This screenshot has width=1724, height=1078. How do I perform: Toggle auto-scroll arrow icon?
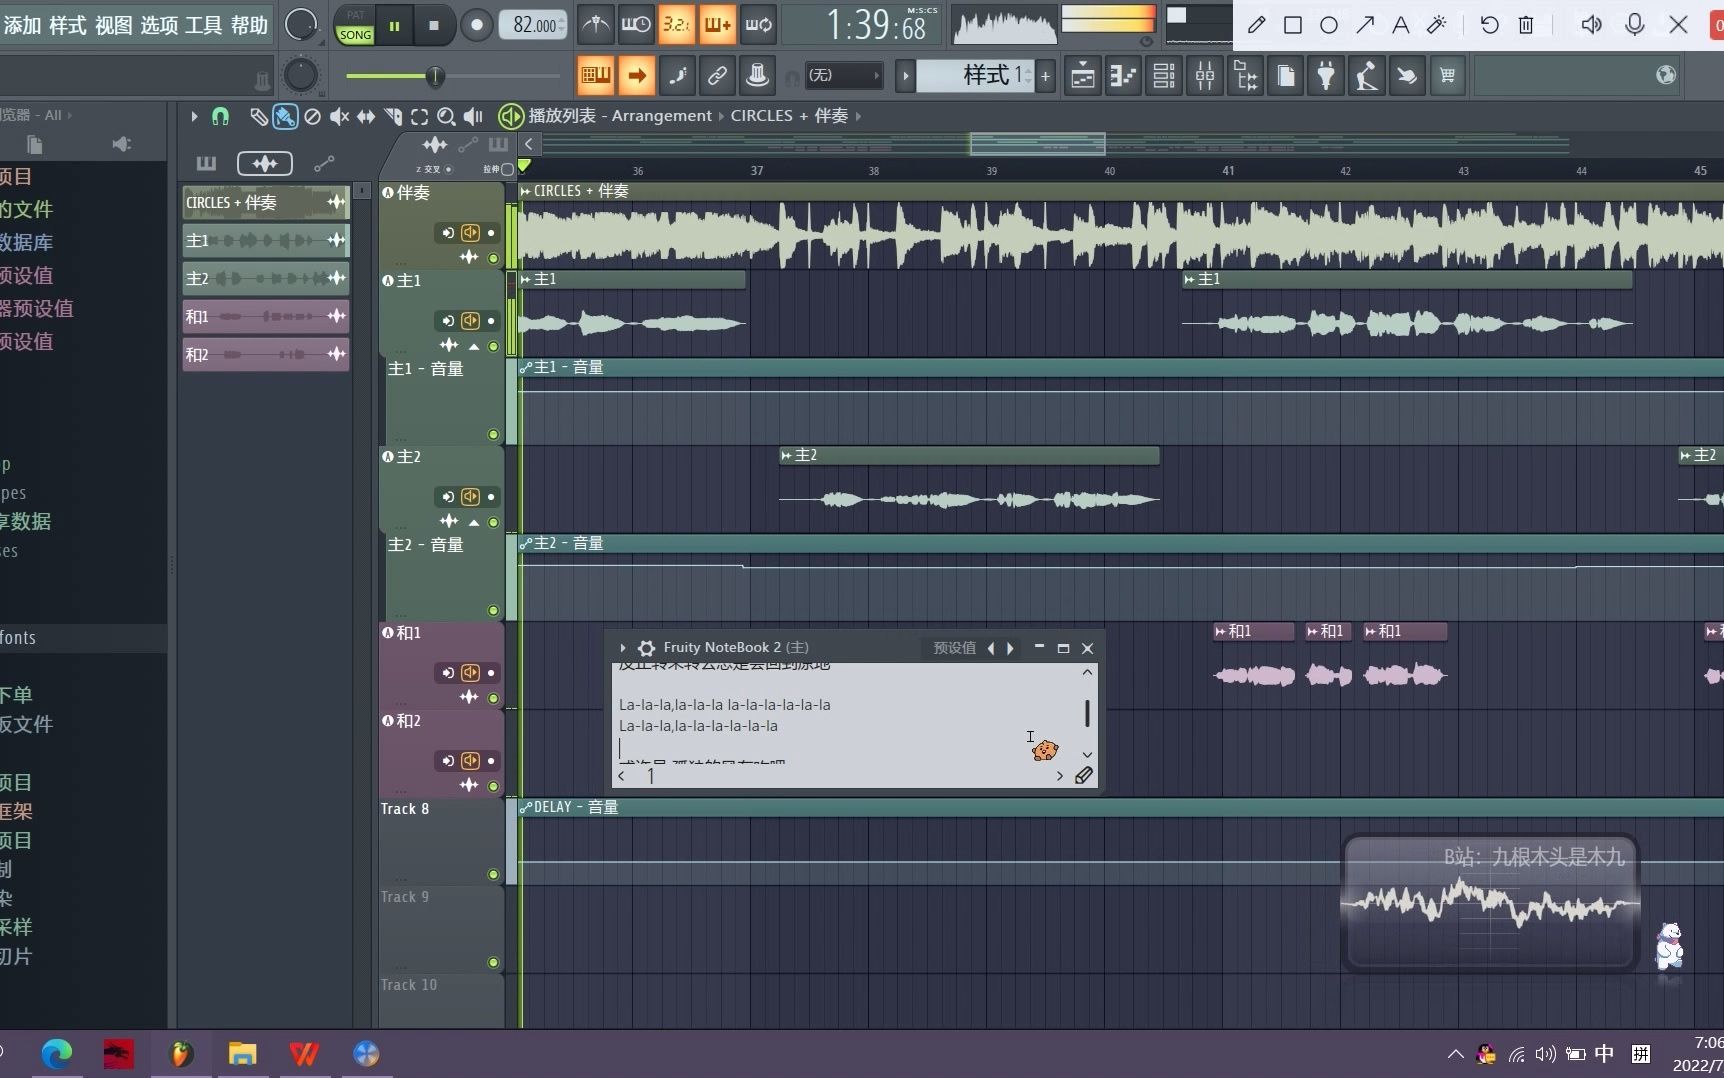636,75
